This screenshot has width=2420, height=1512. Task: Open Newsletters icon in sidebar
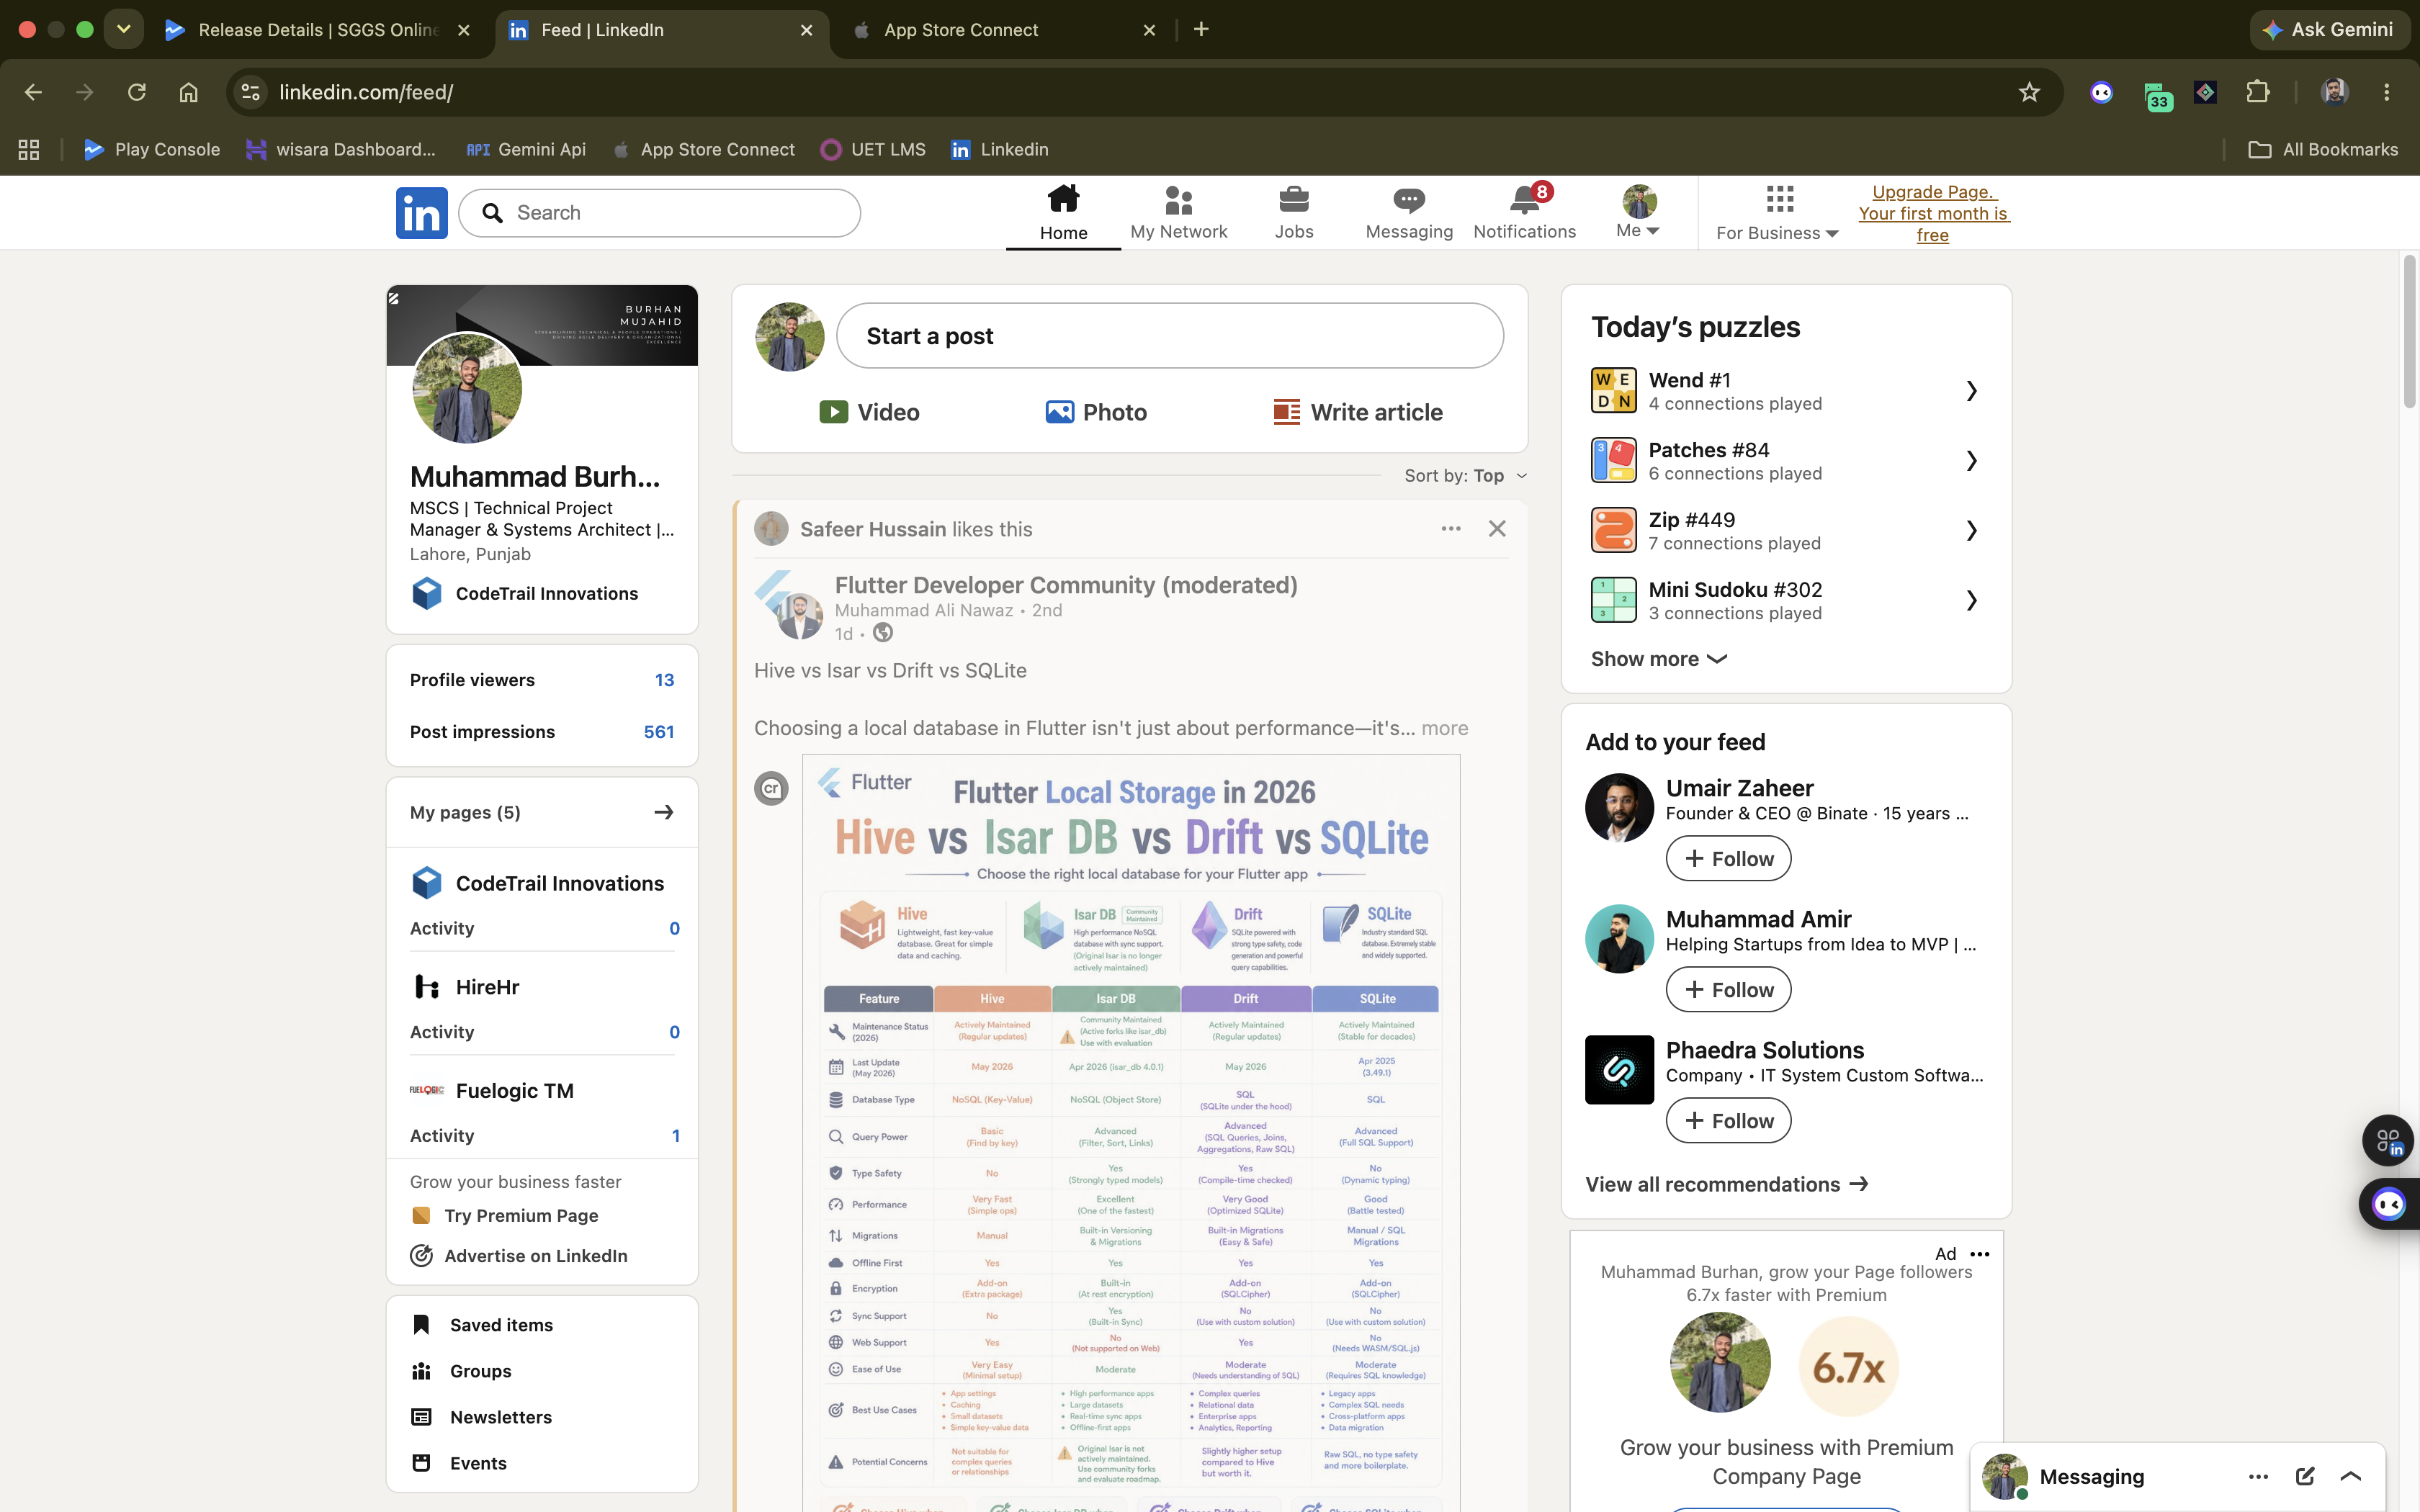point(421,1417)
